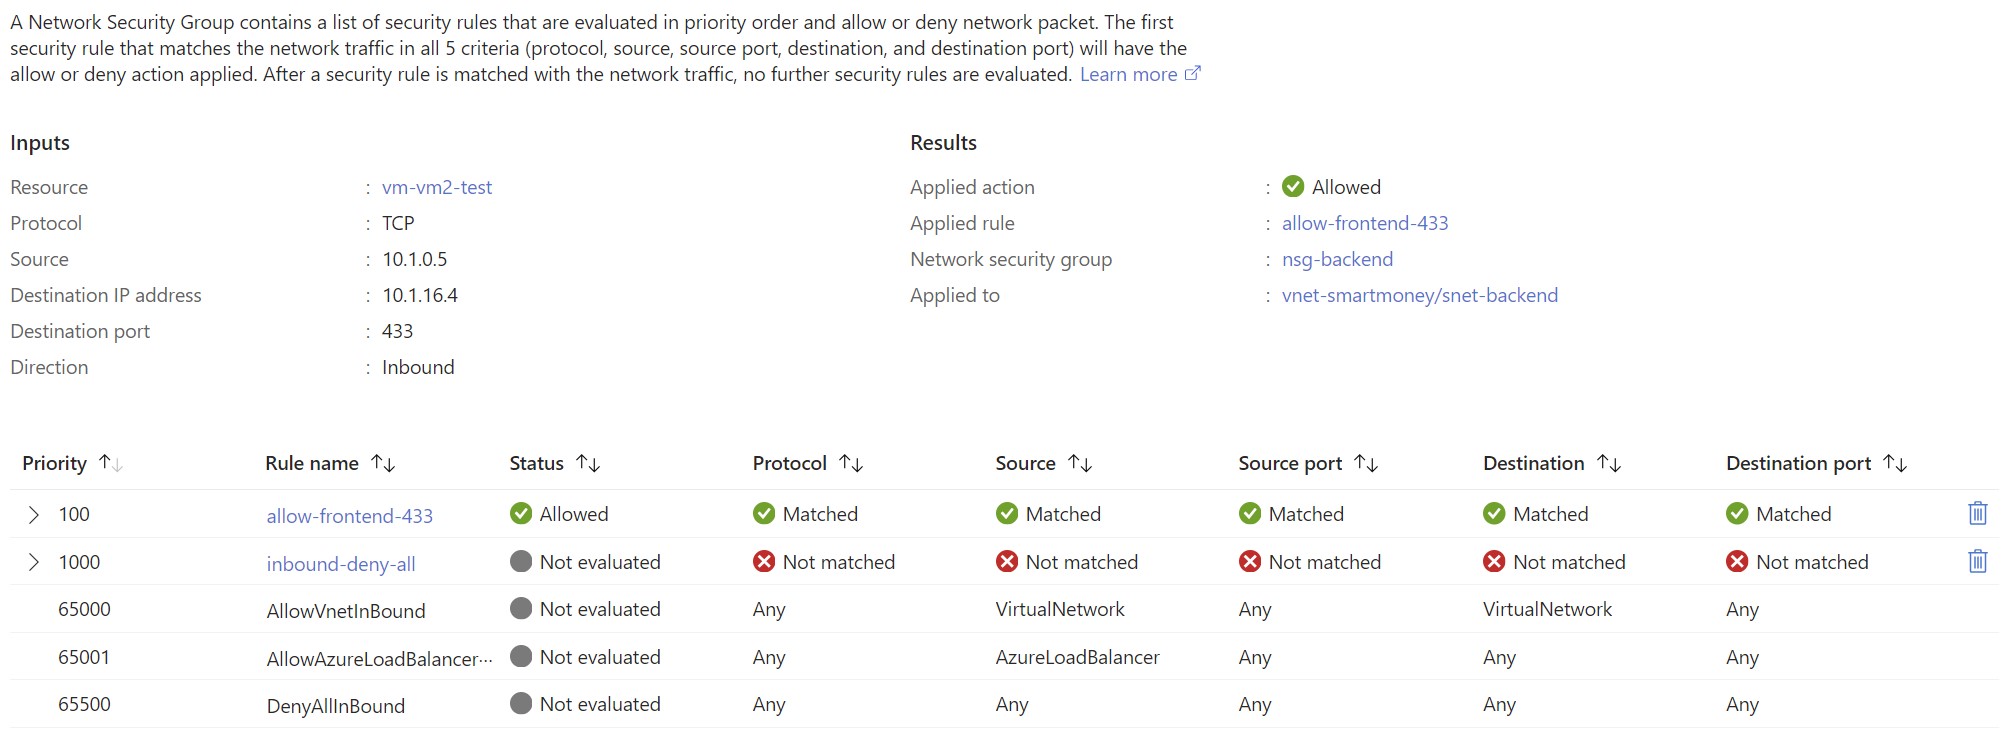Open vnet-smartmoney/snet-backend subnet link
This screenshot has width=2008, height=754.
tap(1420, 295)
